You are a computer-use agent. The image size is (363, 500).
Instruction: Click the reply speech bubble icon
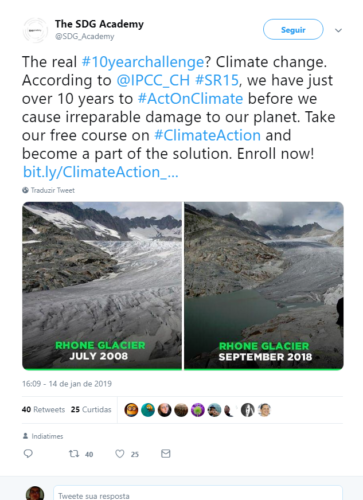point(28,453)
